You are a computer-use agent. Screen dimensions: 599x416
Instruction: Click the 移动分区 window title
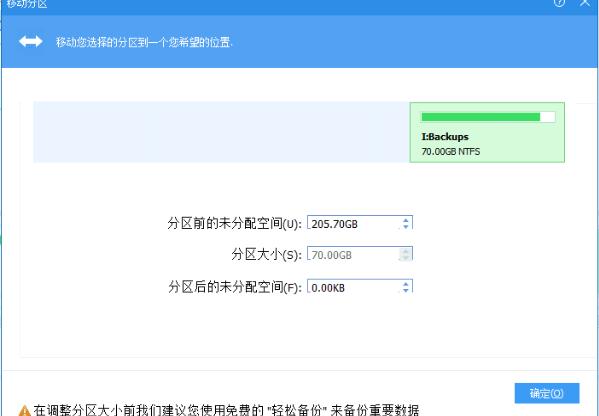pyautogui.click(x=27, y=4)
